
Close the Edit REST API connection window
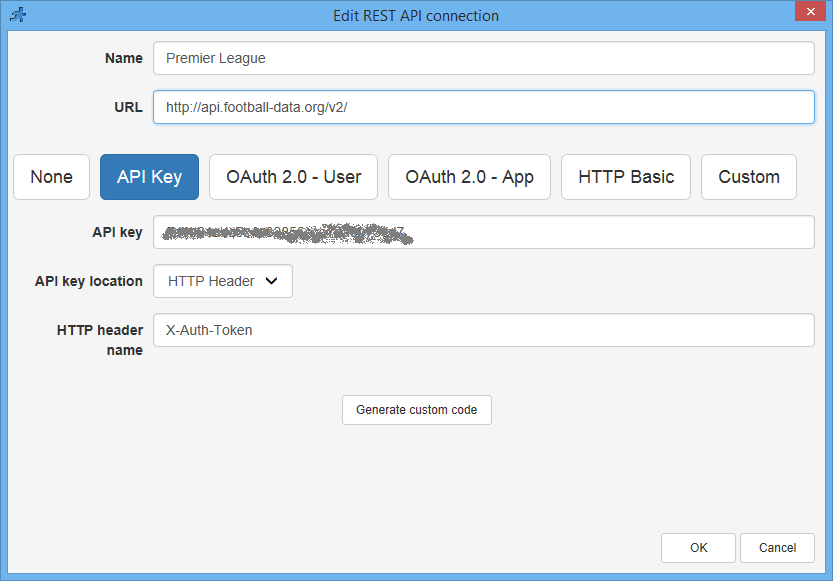(x=810, y=11)
